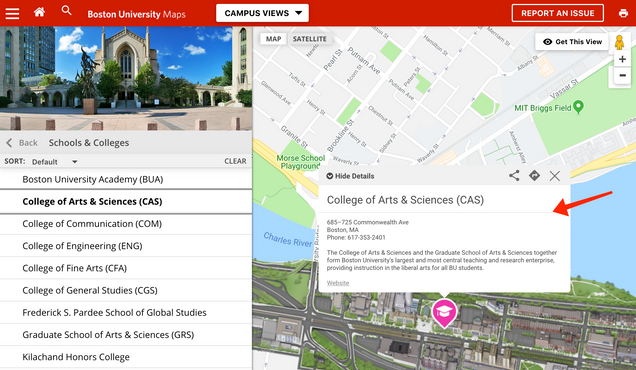Click the Report an Issue button
The image size is (636, 370).
(558, 13)
